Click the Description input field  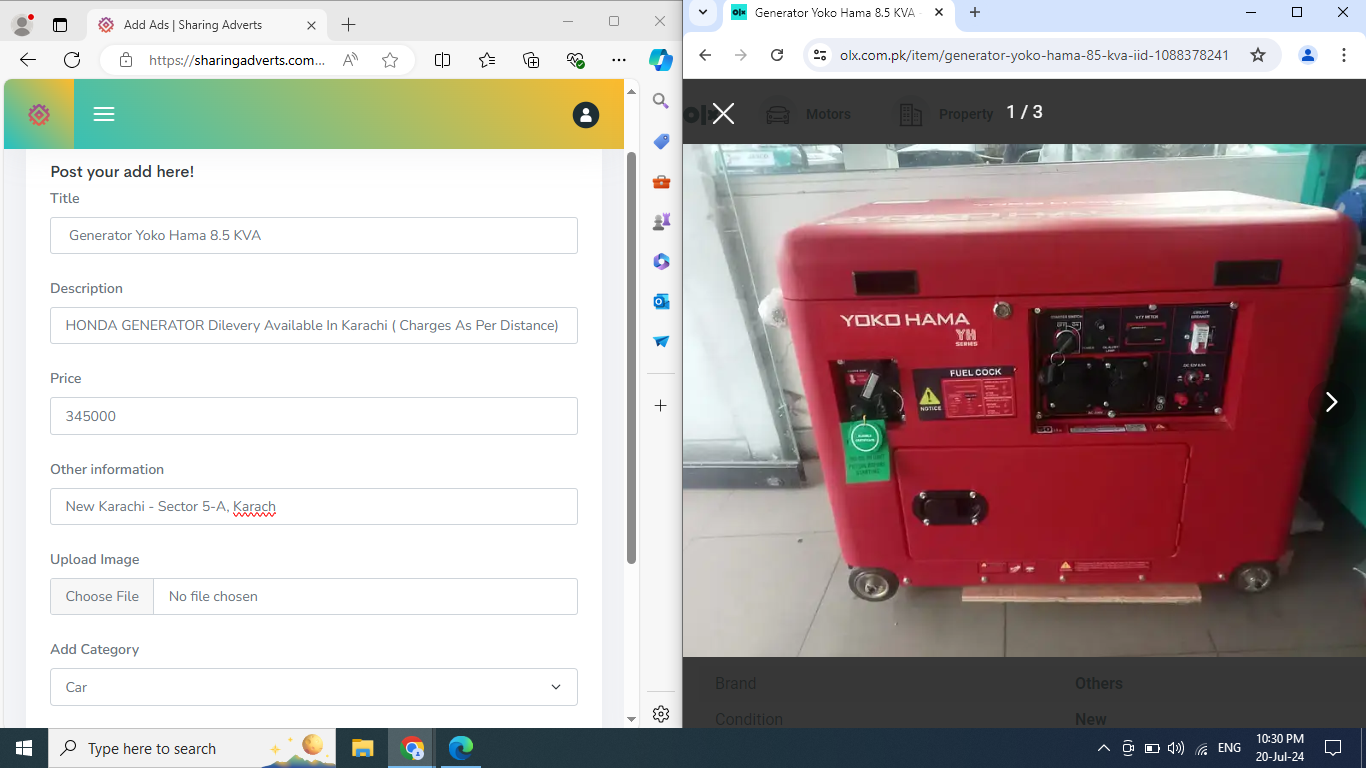pyautogui.click(x=314, y=325)
